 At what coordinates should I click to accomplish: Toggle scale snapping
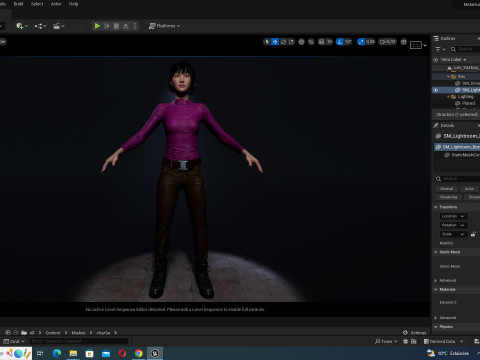[x=361, y=42]
